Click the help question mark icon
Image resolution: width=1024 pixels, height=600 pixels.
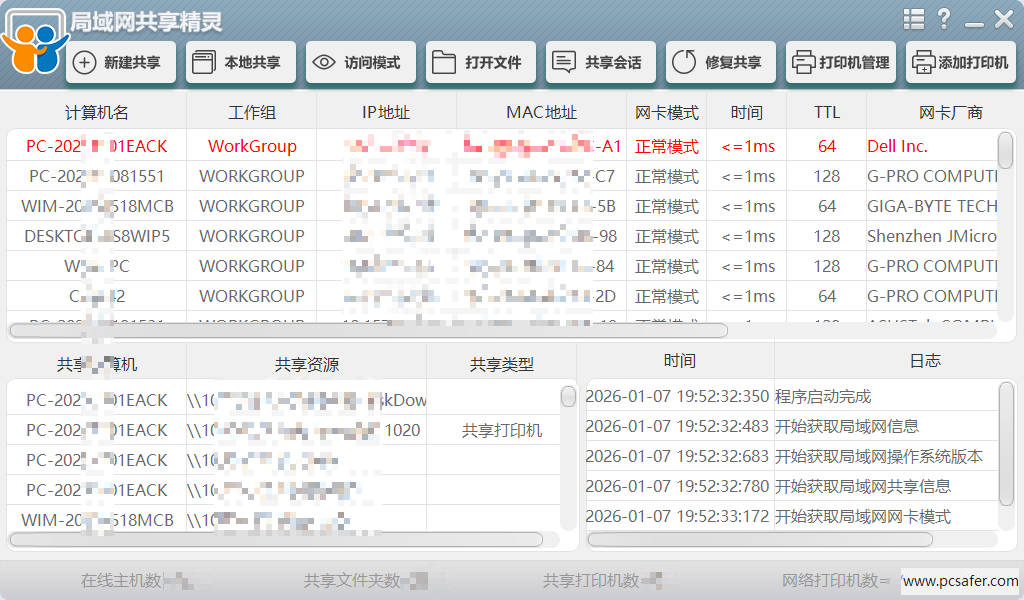click(944, 19)
